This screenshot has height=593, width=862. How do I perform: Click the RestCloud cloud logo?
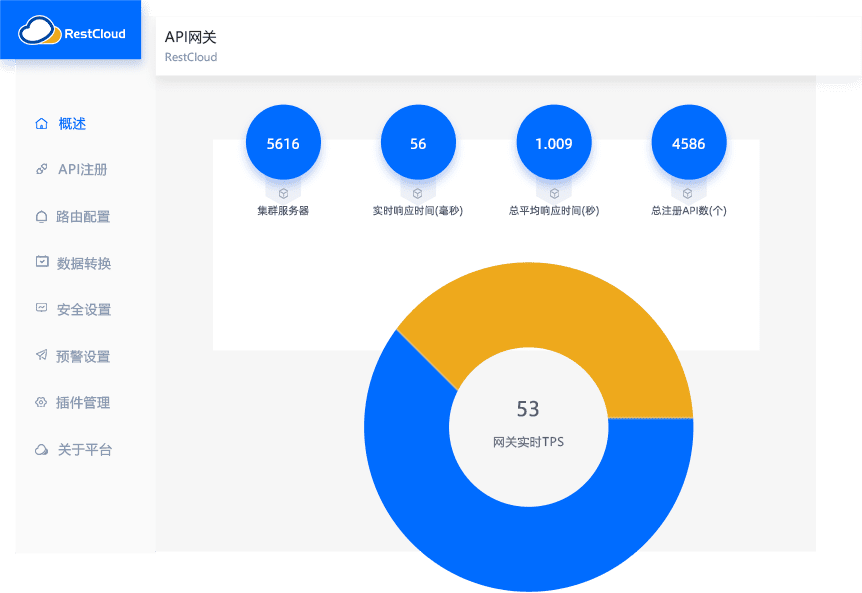click(x=40, y=32)
